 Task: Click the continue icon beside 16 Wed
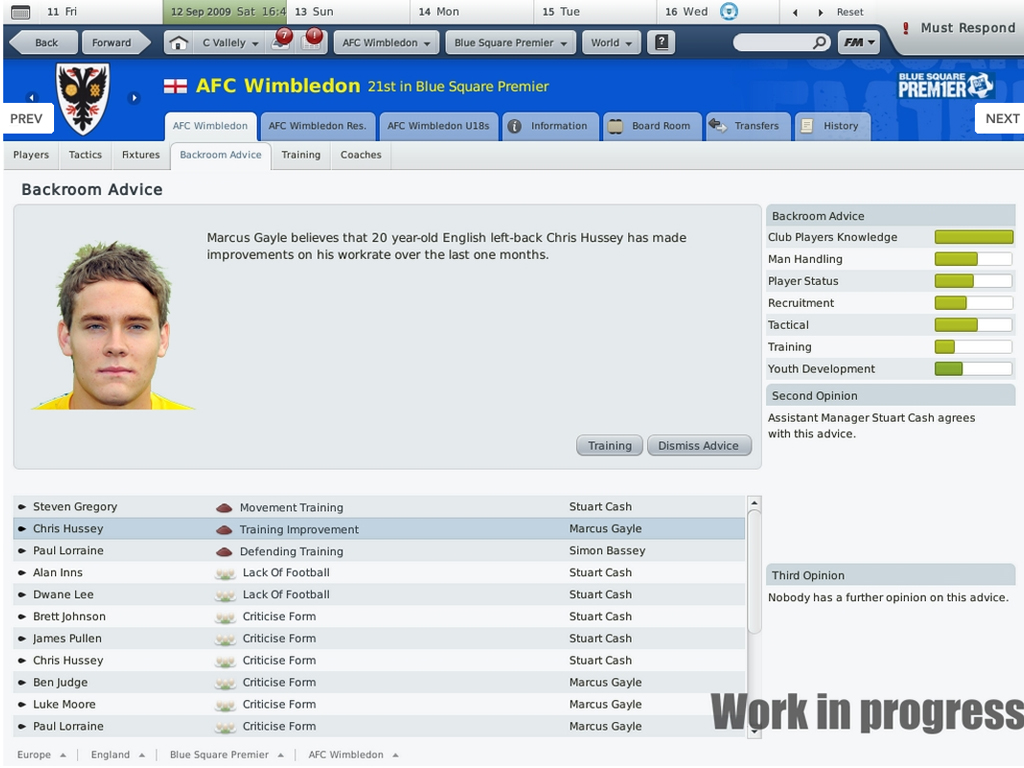tap(729, 12)
